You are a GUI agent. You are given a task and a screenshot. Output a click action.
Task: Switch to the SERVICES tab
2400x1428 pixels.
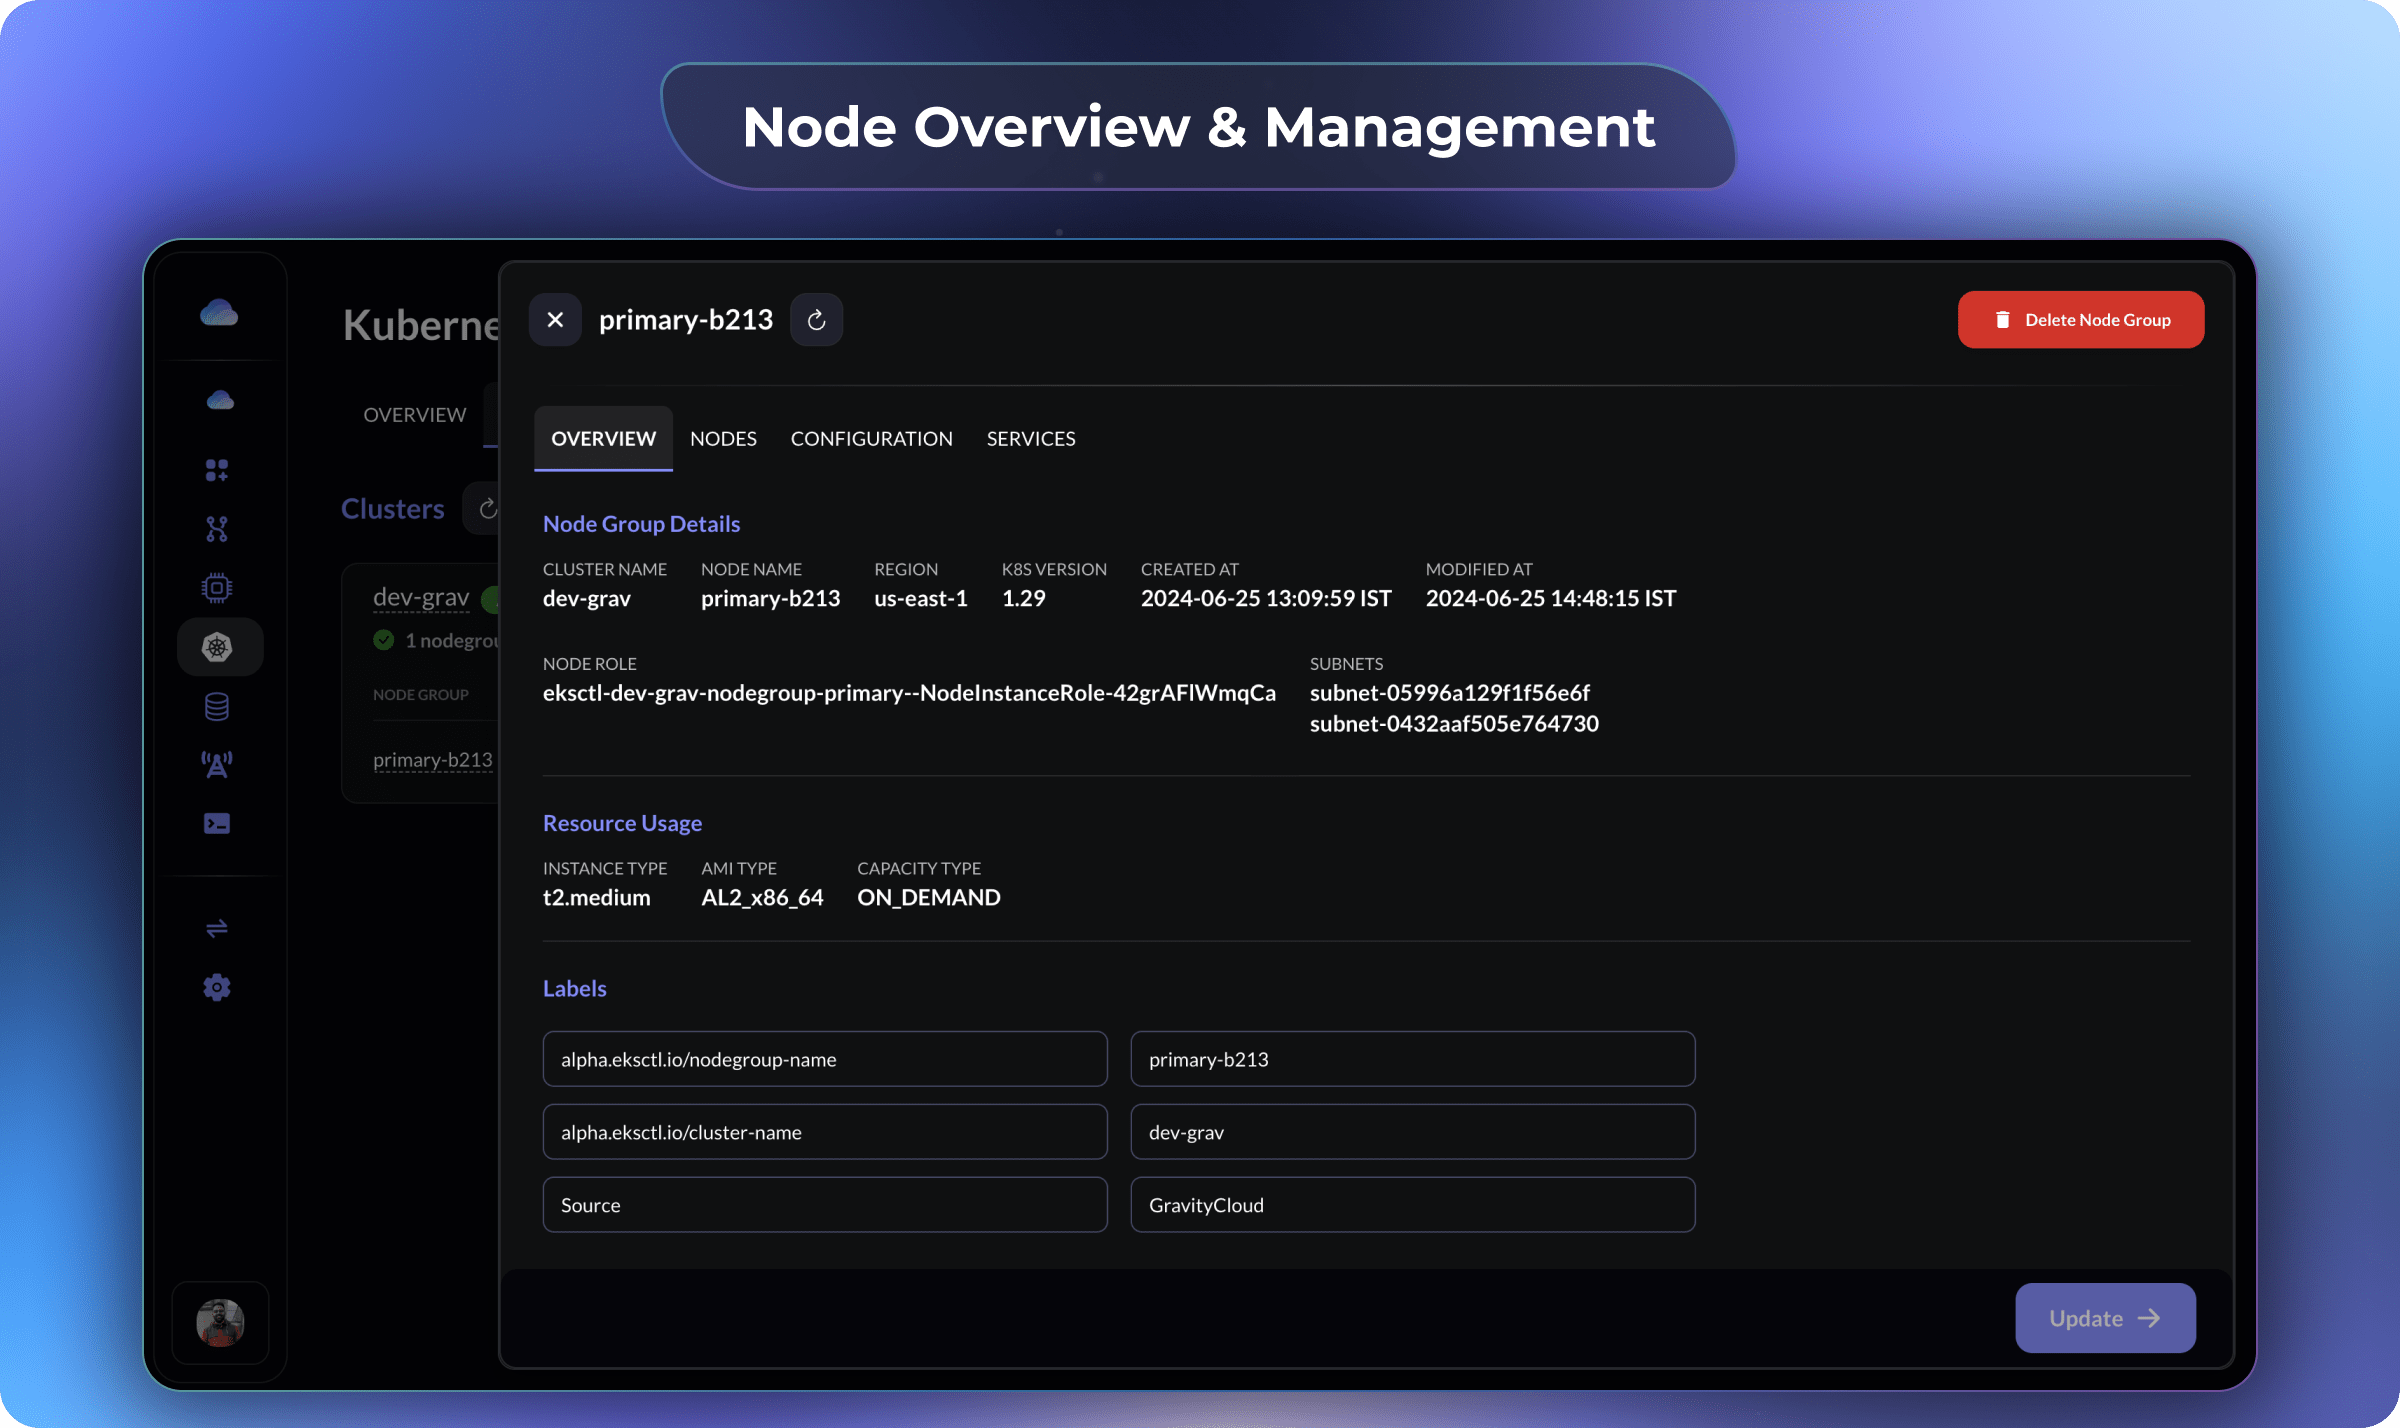1030,438
